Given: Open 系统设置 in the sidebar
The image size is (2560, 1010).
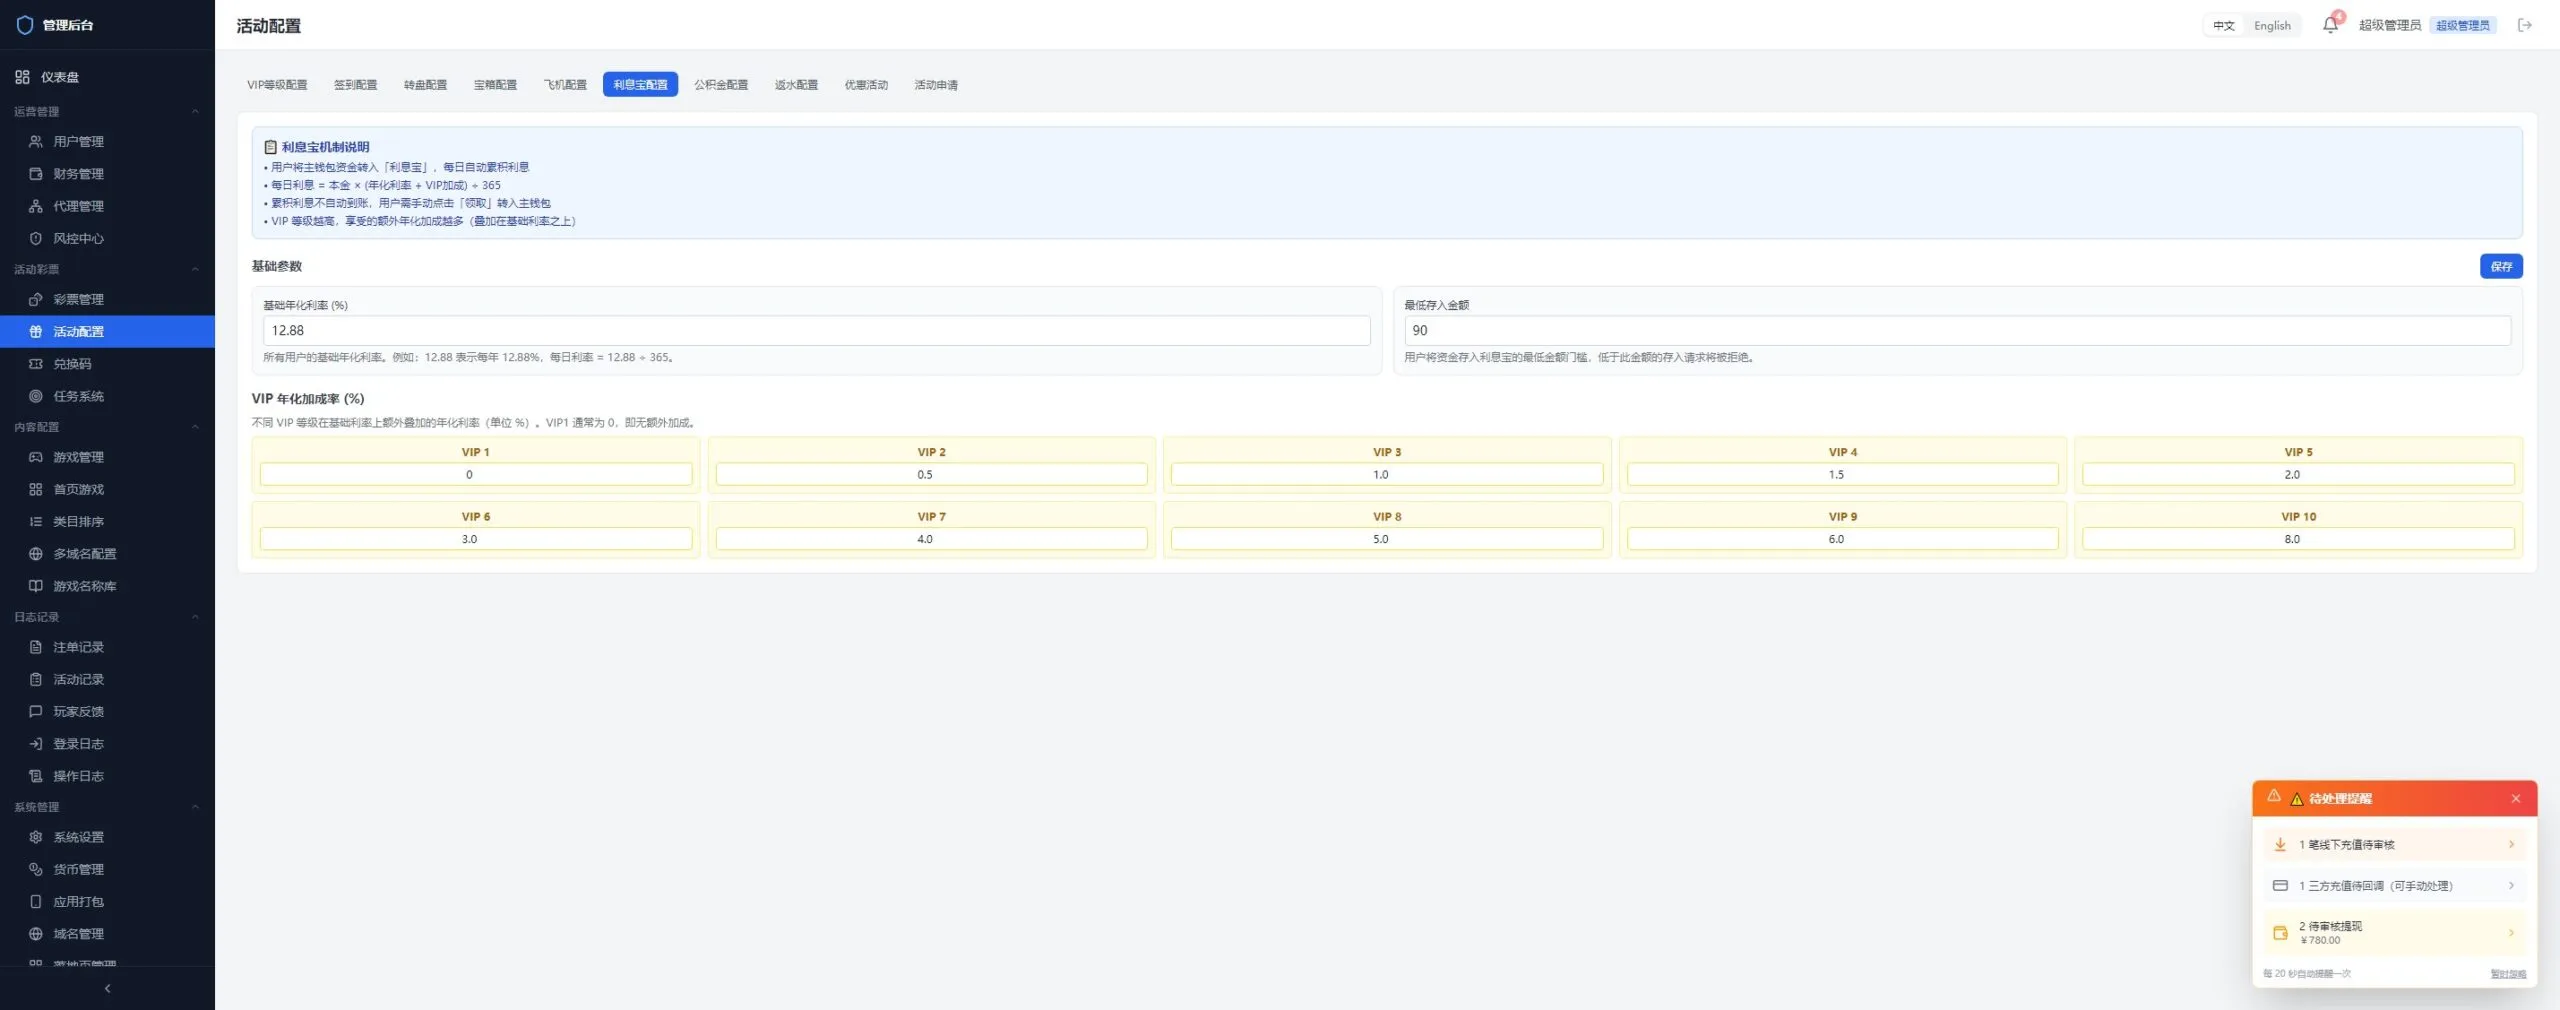Looking at the screenshot, I should [x=107, y=837].
